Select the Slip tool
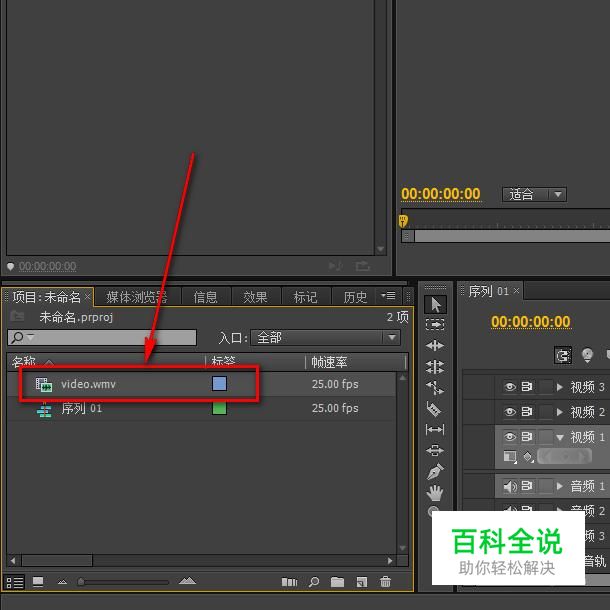 point(435,429)
